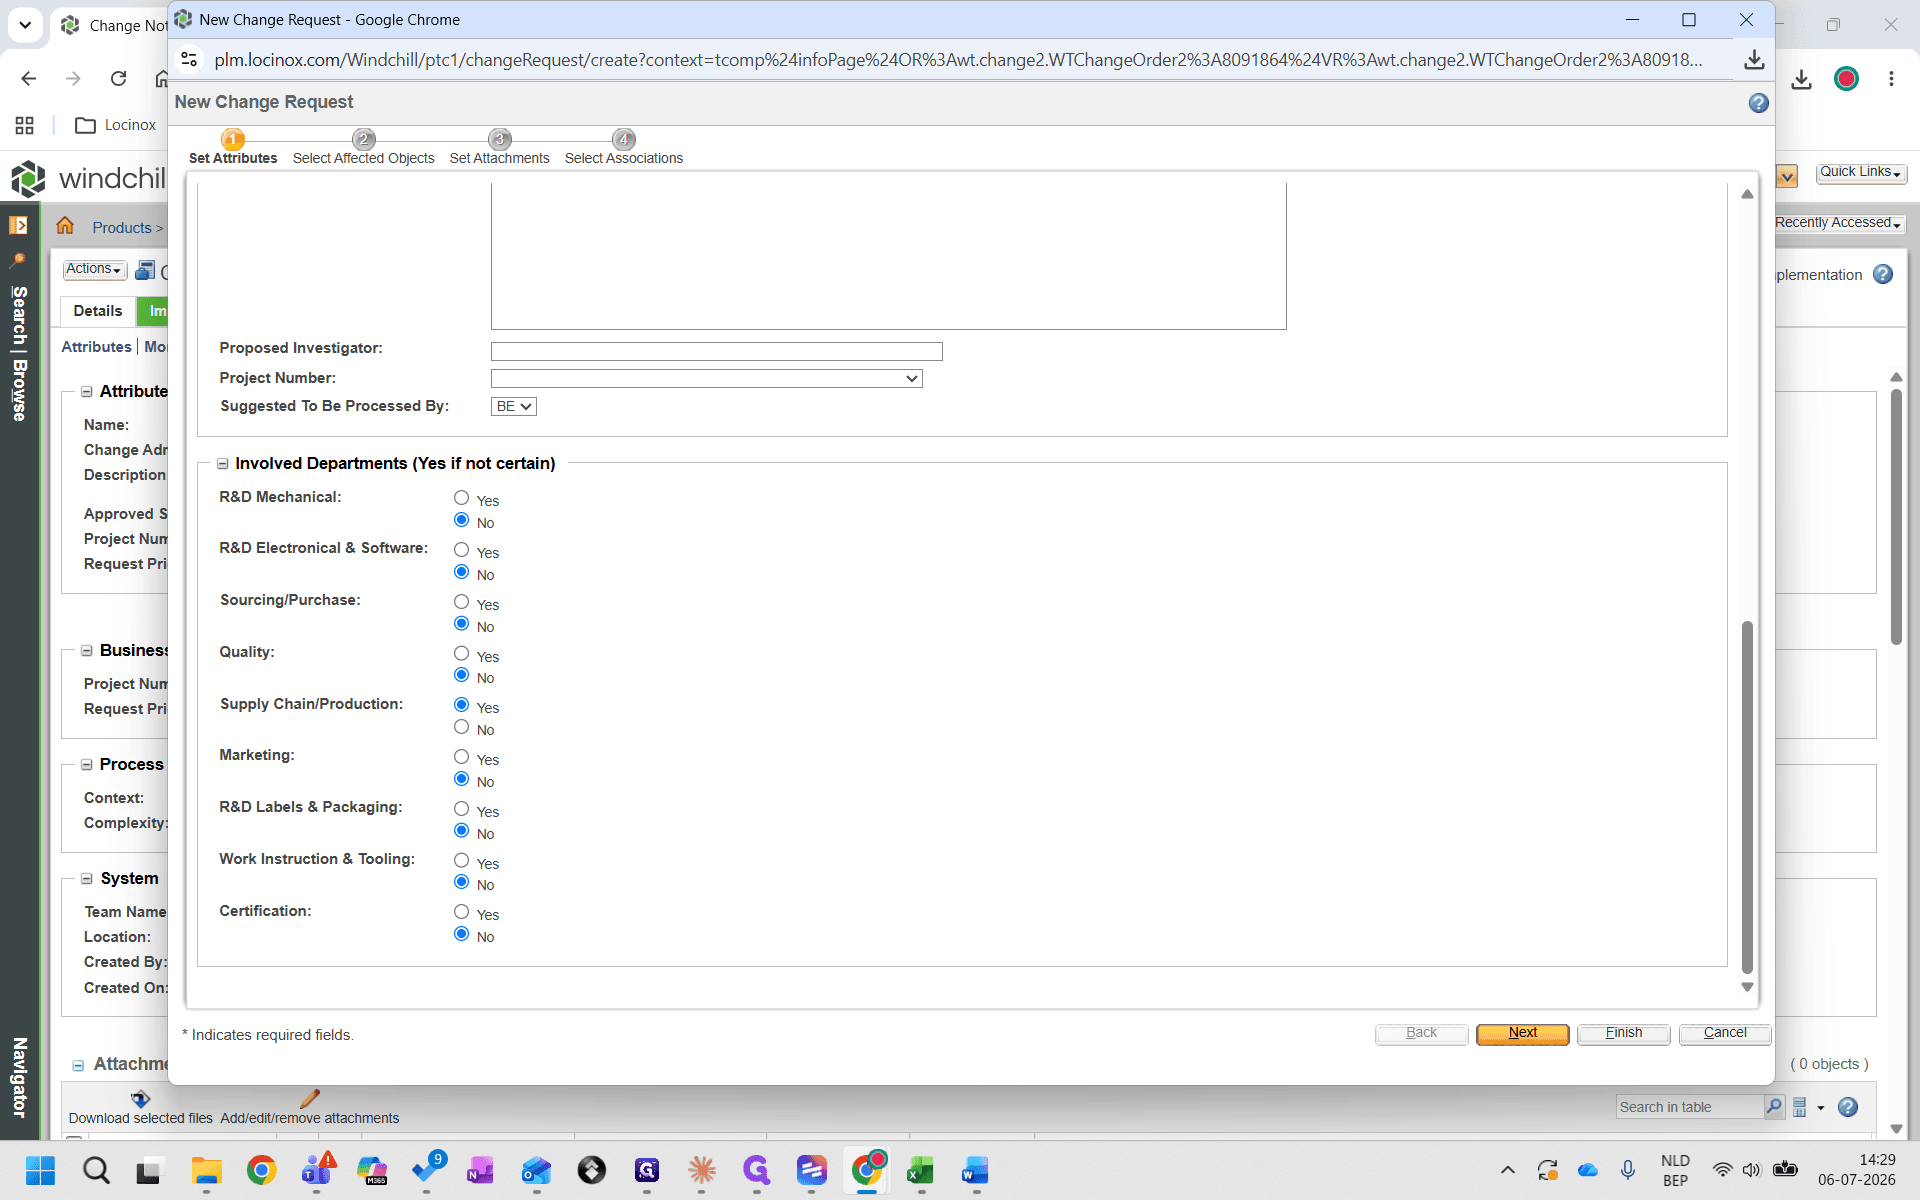Open Microsoft Teams from the taskbar
1920x1200 pixels.
[318, 1170]
